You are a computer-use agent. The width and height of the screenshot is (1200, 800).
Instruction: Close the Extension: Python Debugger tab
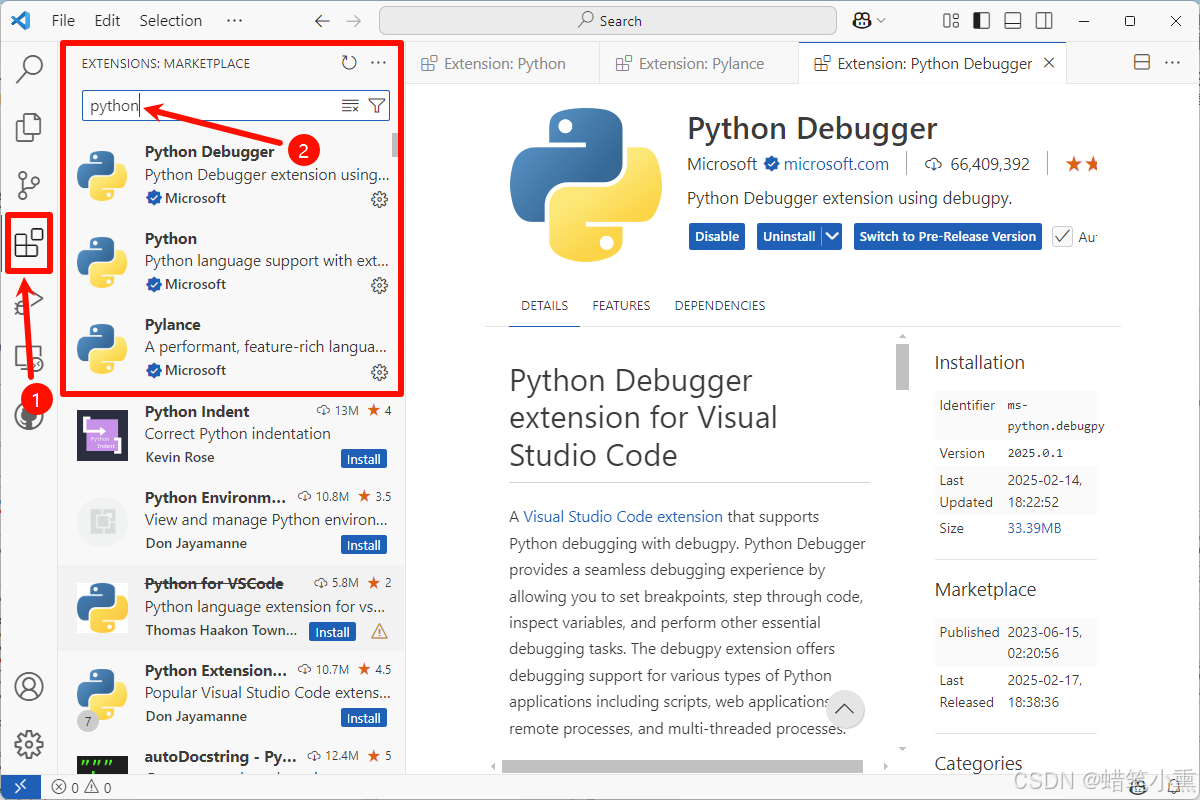click(1049, 63)
